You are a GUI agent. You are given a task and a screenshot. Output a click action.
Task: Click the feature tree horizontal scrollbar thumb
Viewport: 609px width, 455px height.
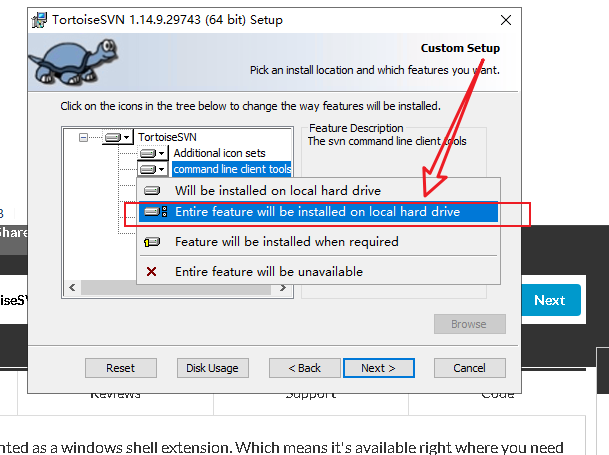176,288
